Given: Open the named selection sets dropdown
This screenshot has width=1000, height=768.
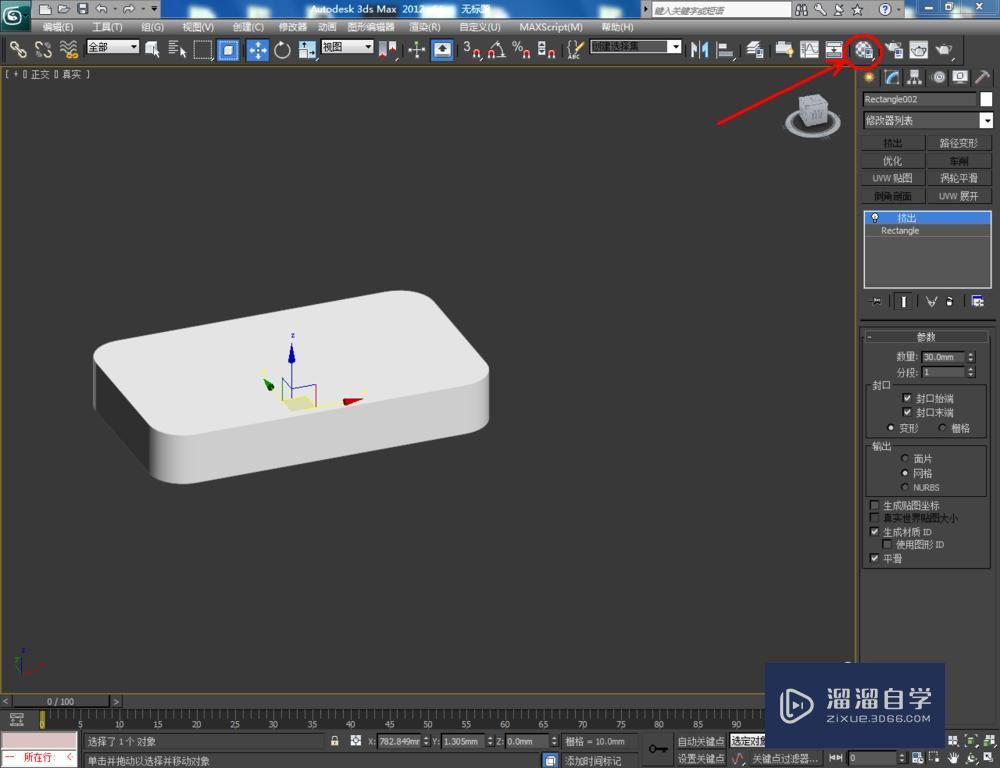Looking at the screenshot, I should point(675,46).
